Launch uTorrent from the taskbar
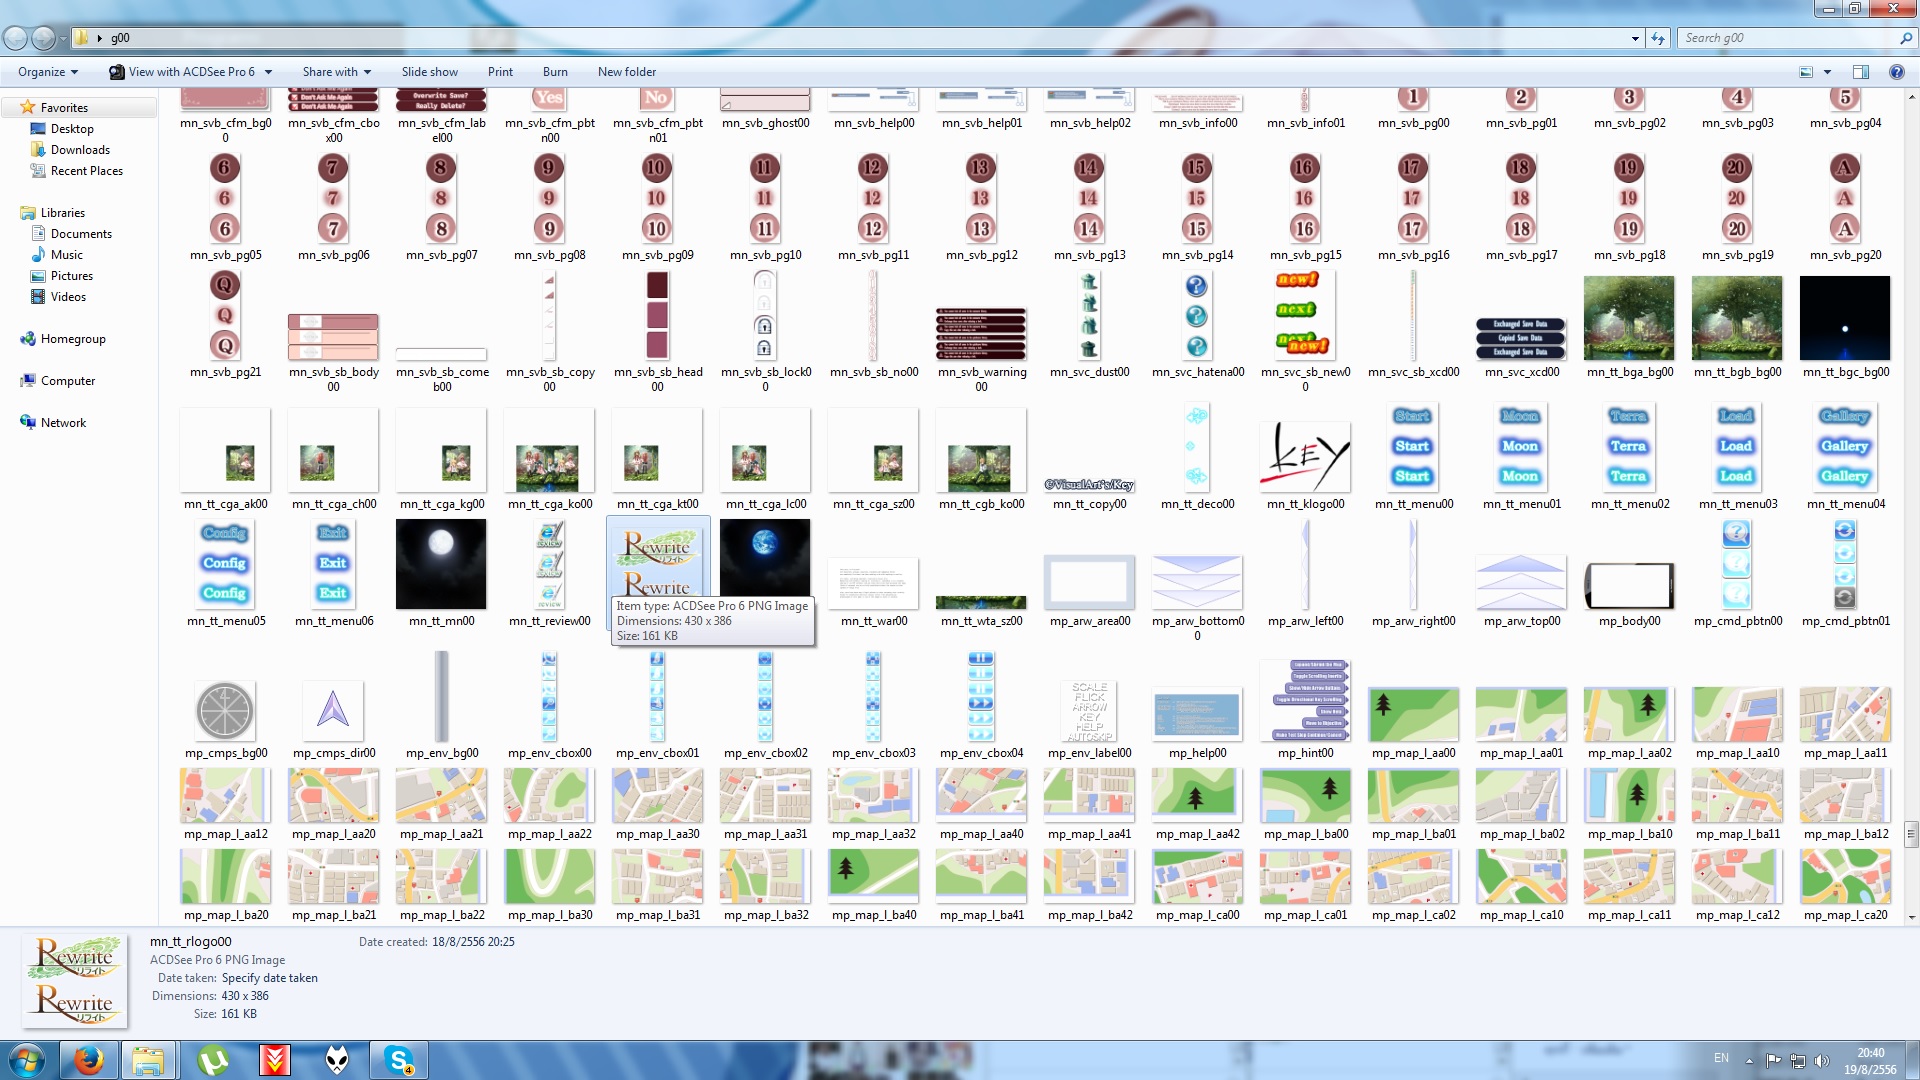Image resolution: width=1920 pixels, height=1080 pixels. tap(213, 1060)
